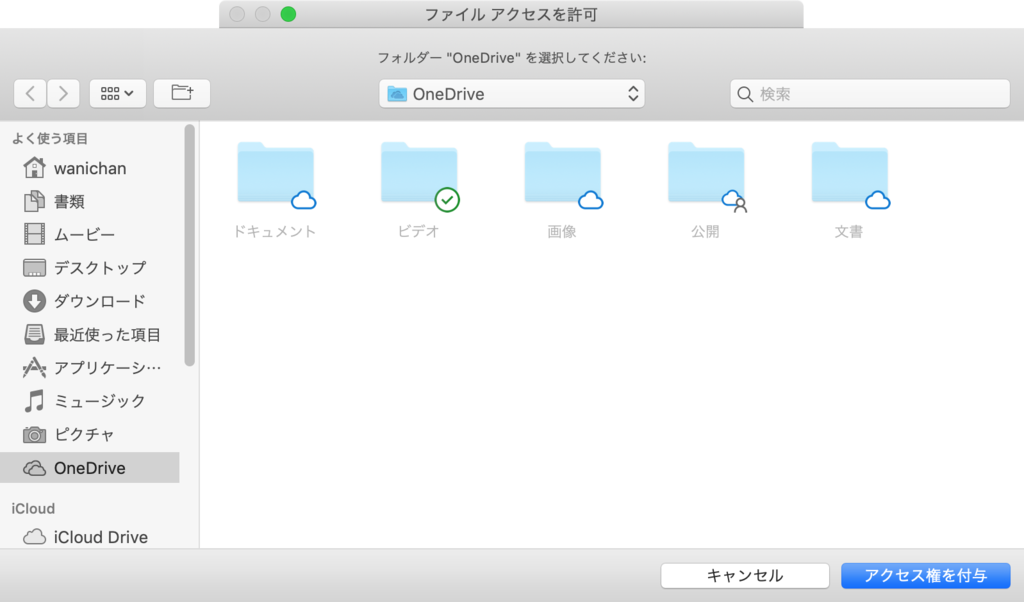The height and width of the screenshot is (602, 1024).
Task: Click the 検索 search field
Action: pyautogui.click(x=870, y=94)
